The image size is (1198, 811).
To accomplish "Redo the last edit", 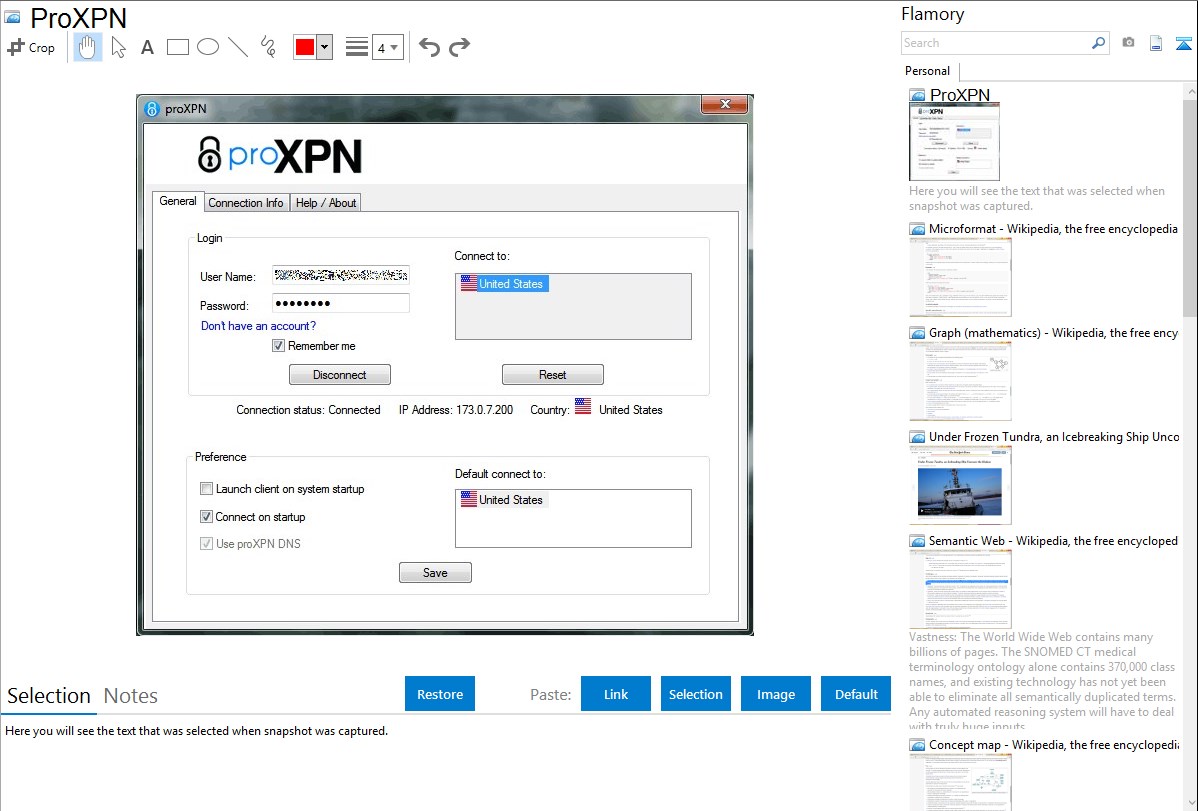I will click(459, 47).
